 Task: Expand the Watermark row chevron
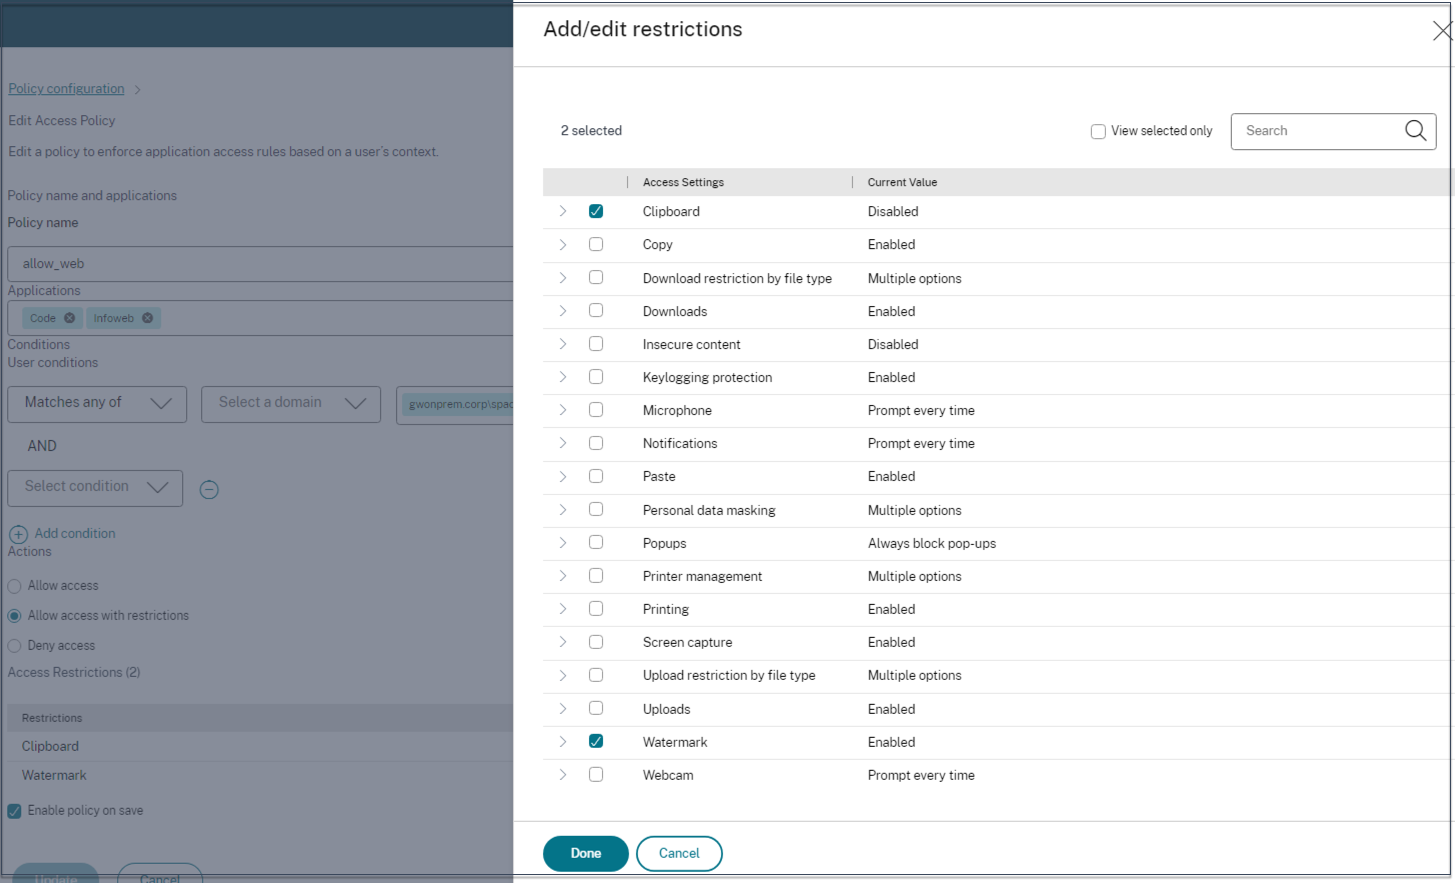[563, 742]
